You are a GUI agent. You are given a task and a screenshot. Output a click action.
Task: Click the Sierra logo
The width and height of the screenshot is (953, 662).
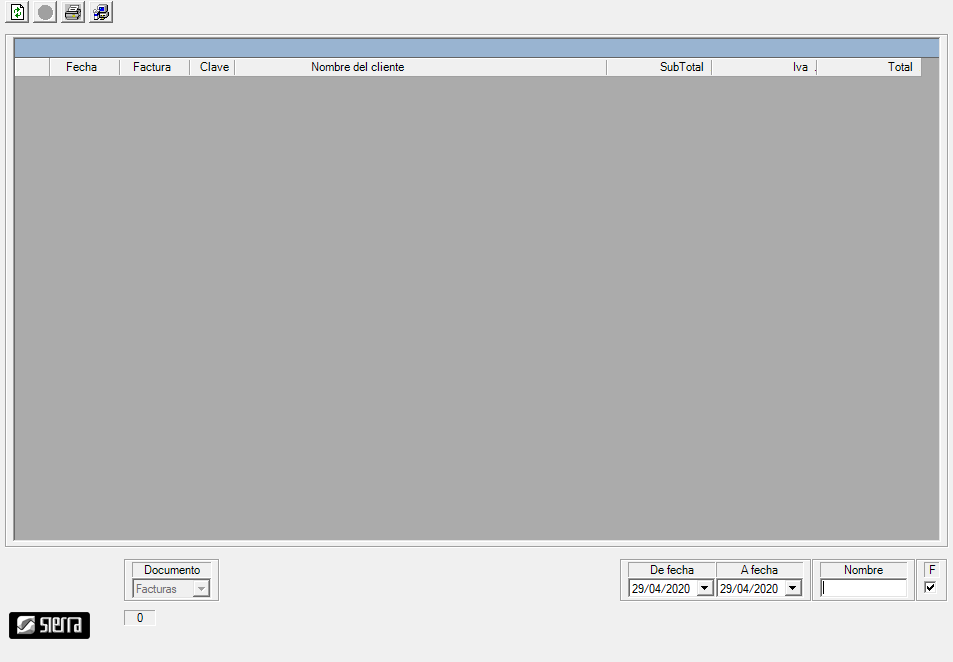click(49, 625)
